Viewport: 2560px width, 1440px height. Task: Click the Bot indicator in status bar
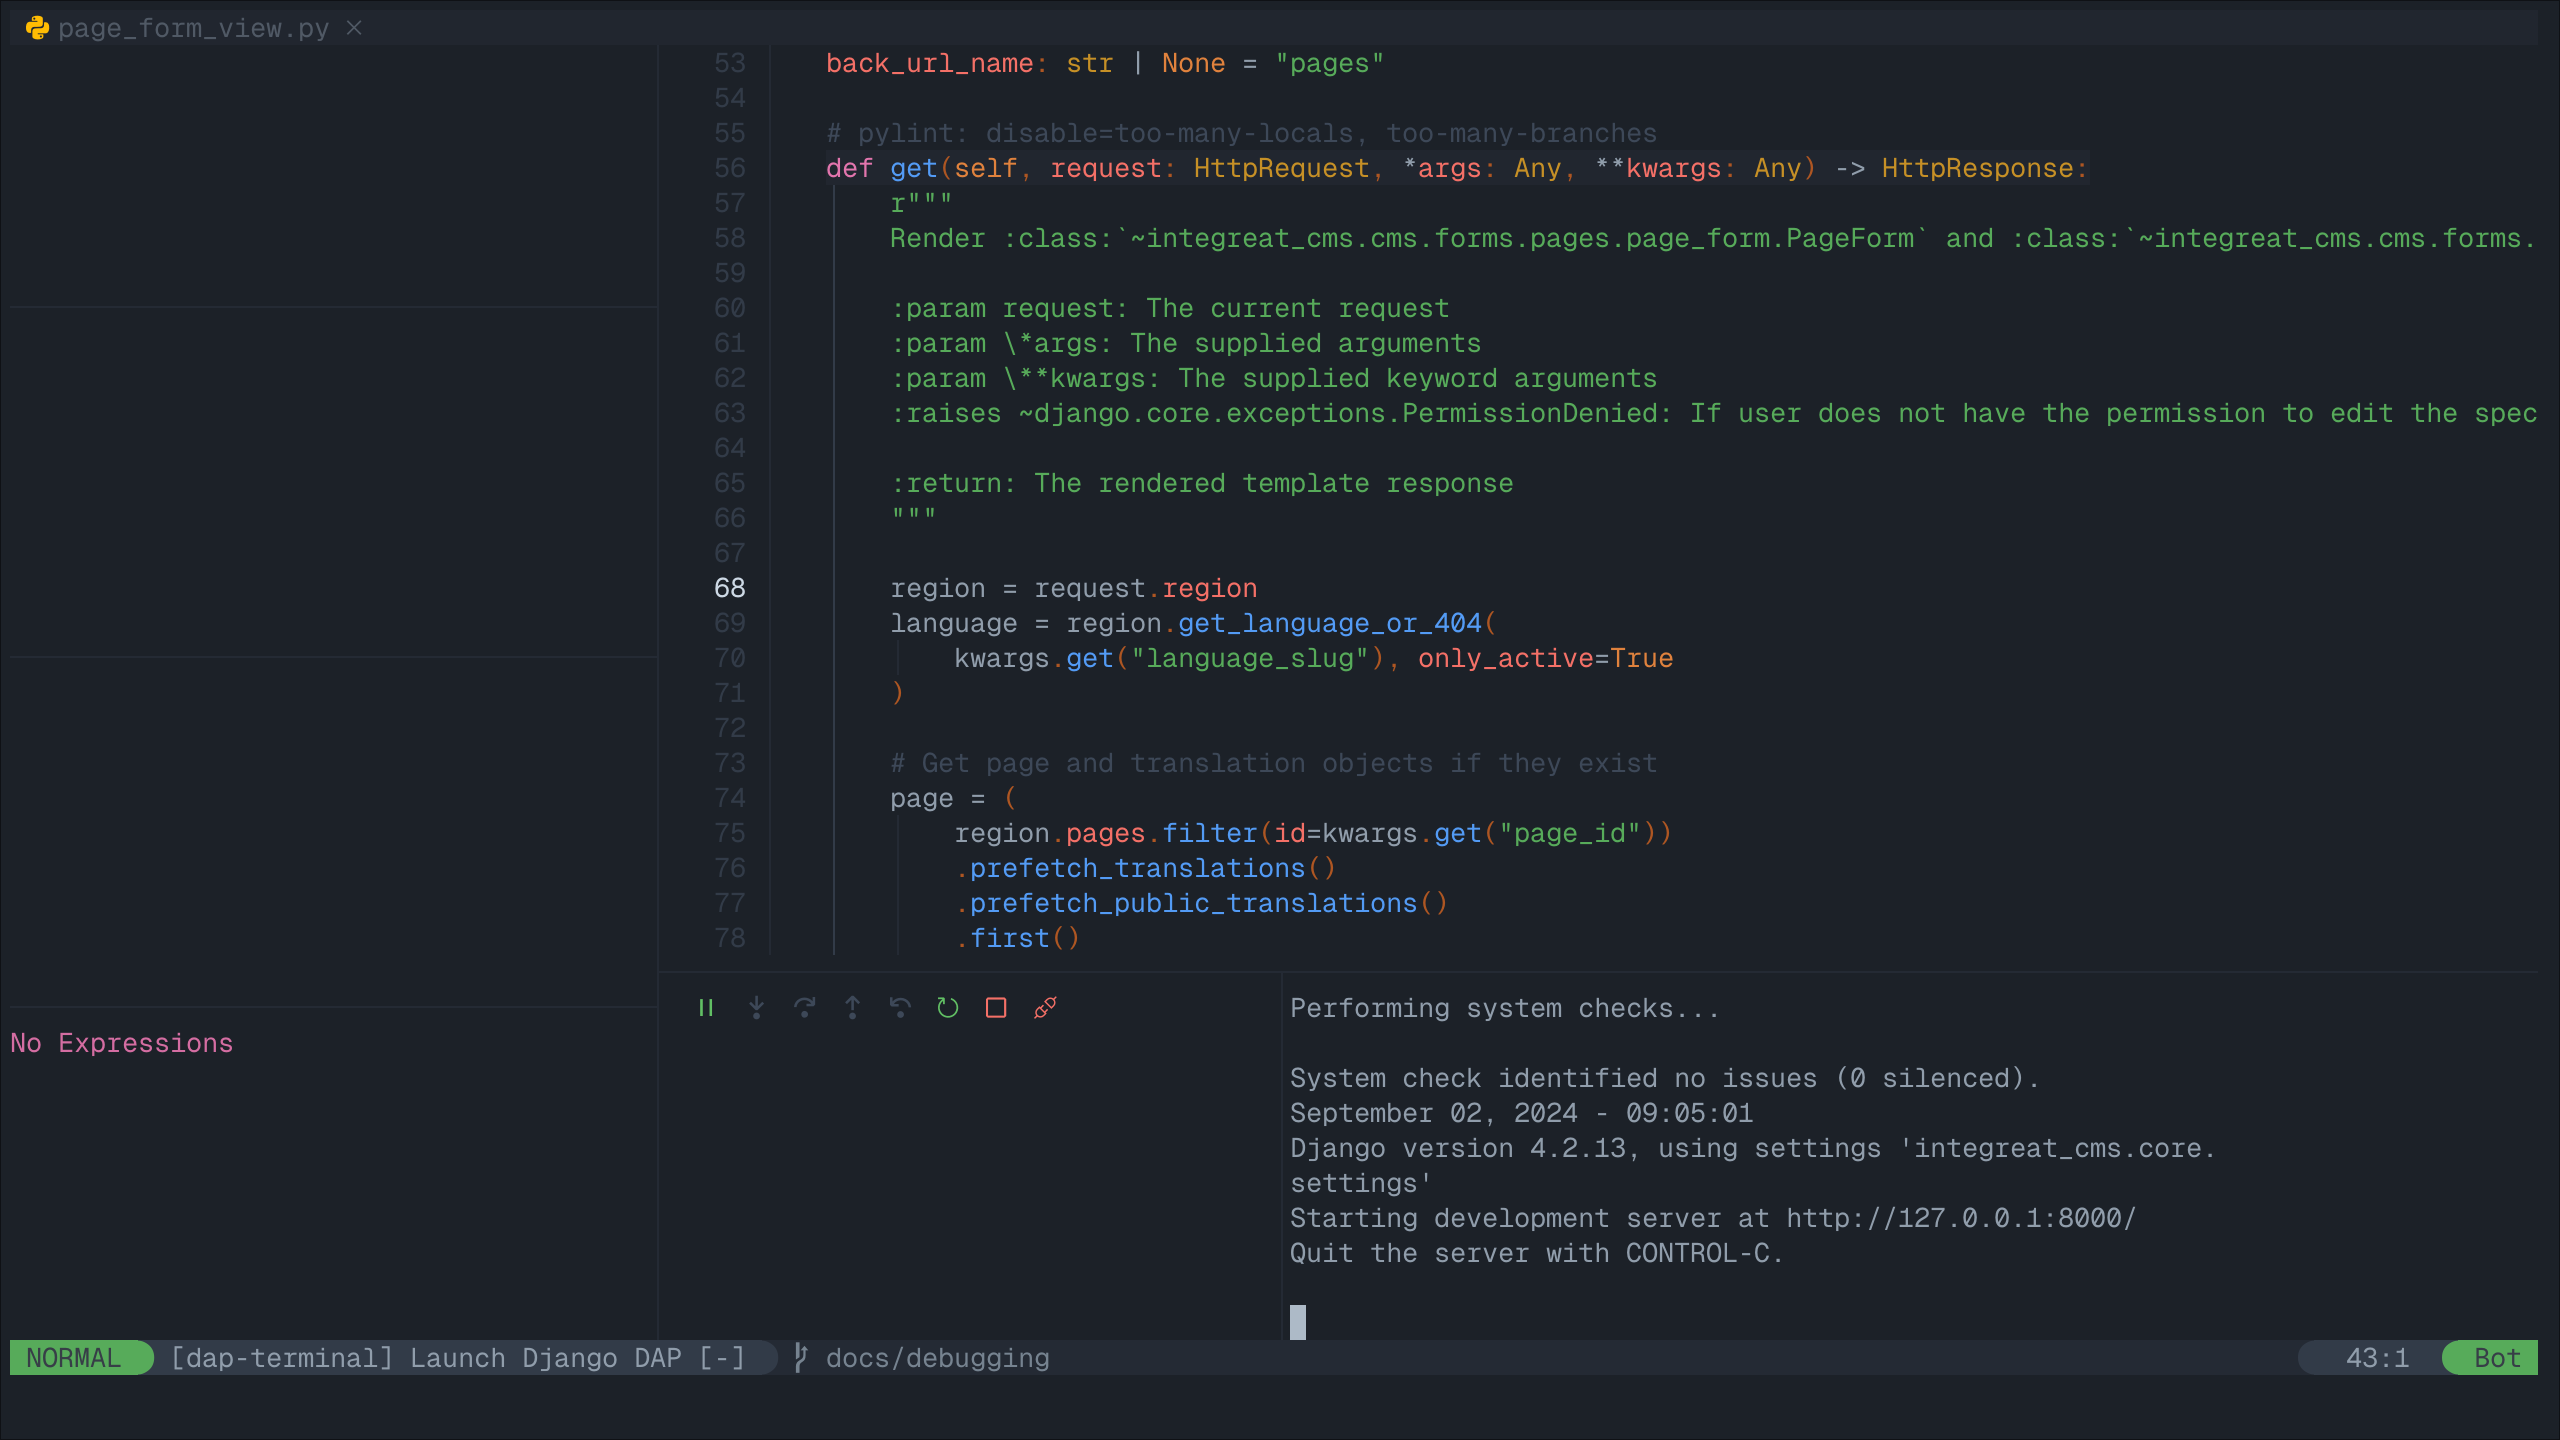point(2497,1356)
